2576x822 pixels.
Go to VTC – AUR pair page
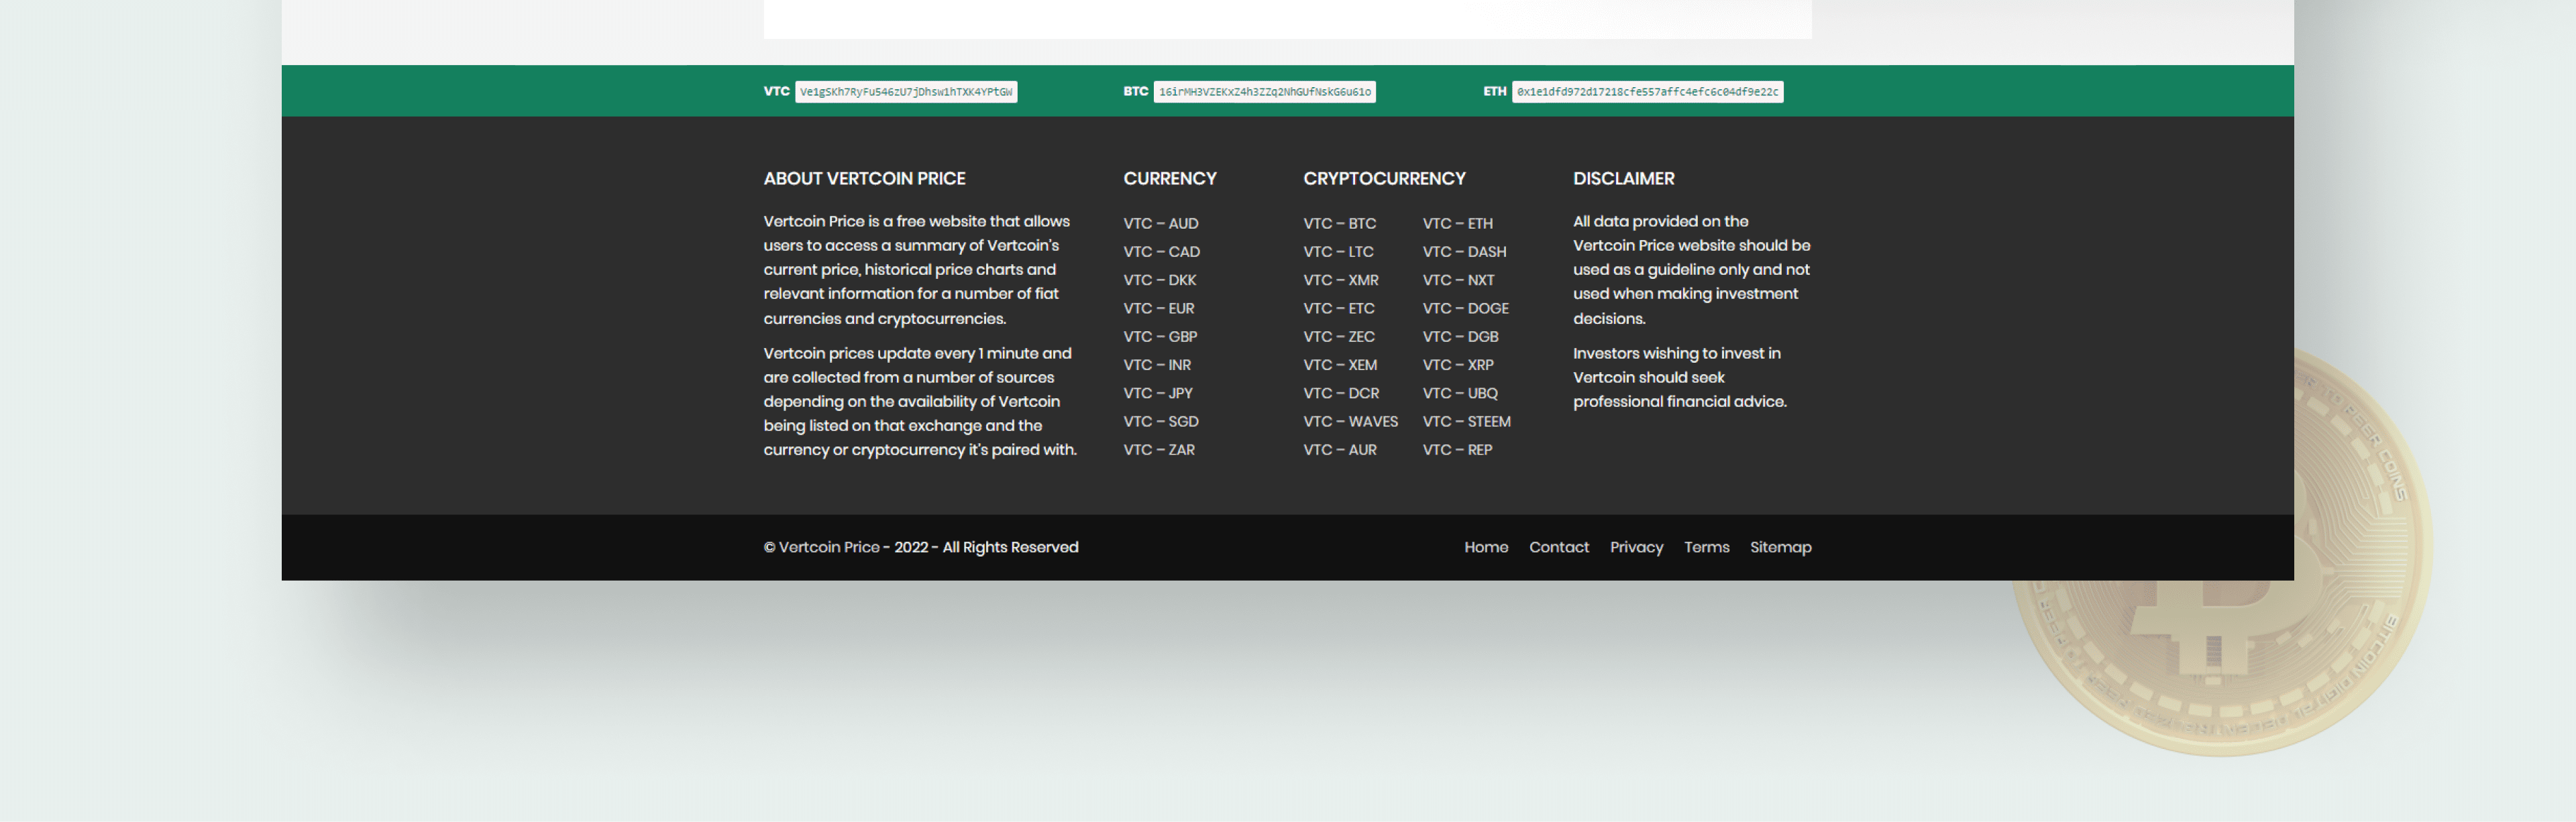pyautogui.click(x=1340, y=450)
